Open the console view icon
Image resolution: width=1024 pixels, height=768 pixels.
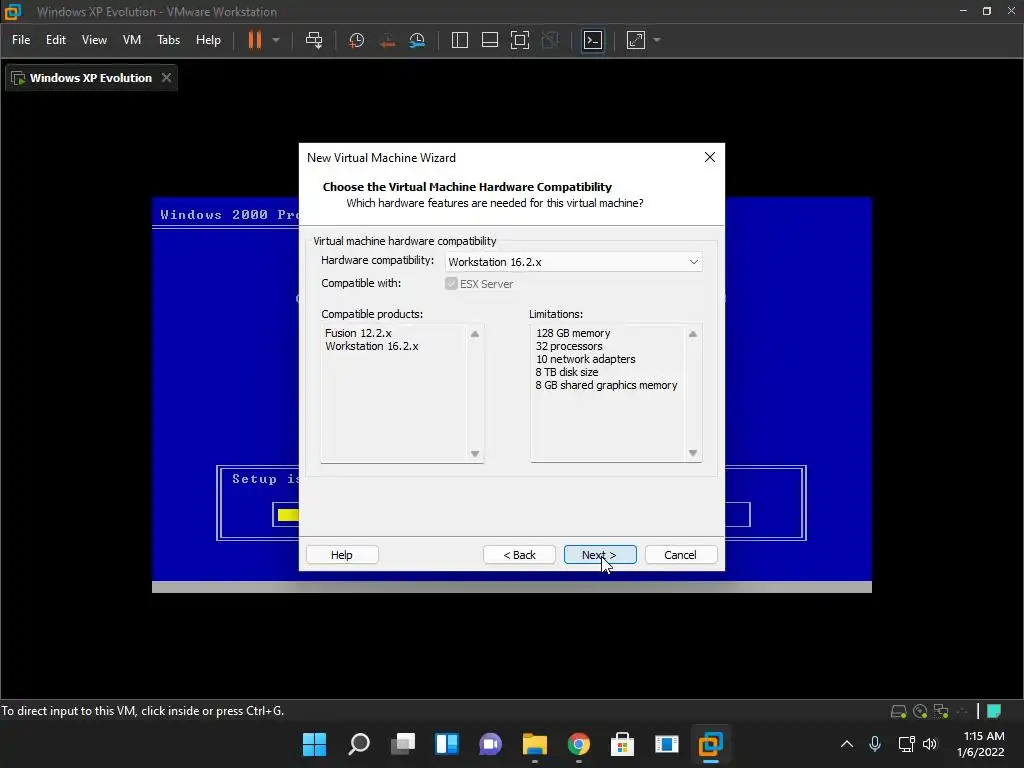593,40
